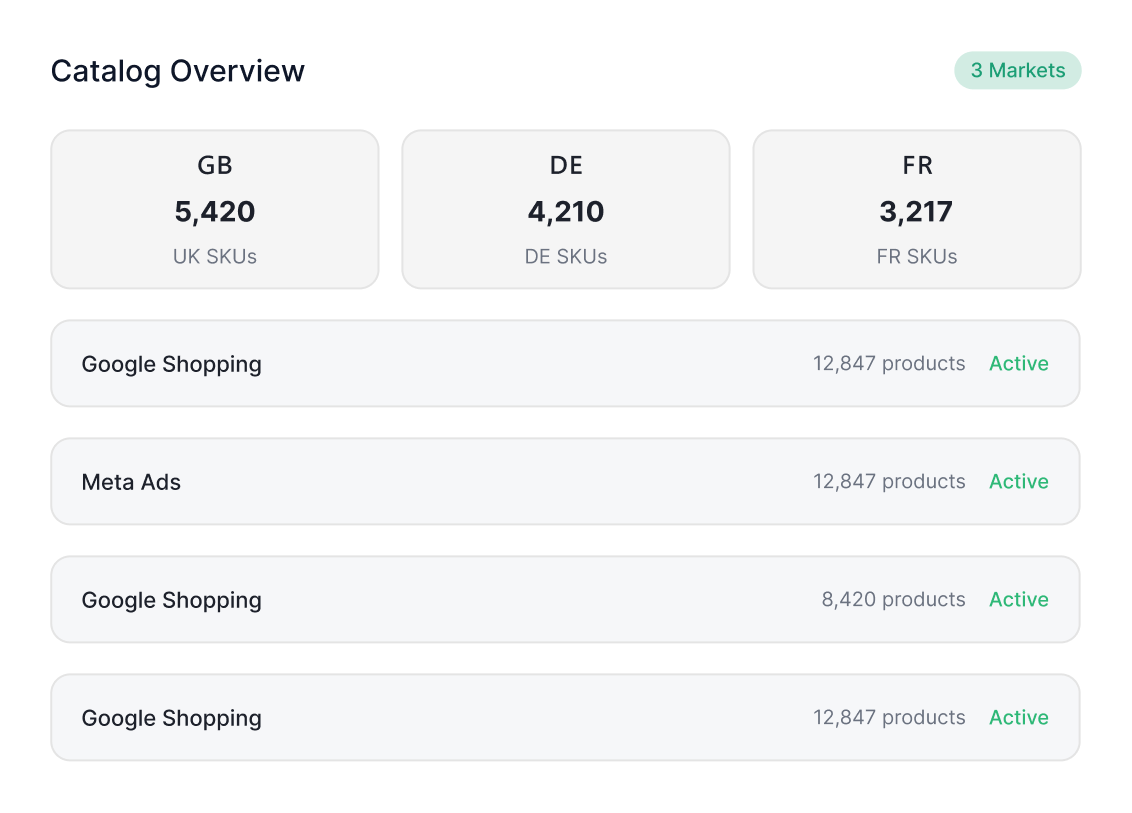Click Active status in Meta Ads row
This screenshot has width=1132, height=813.
point(1018,482)
